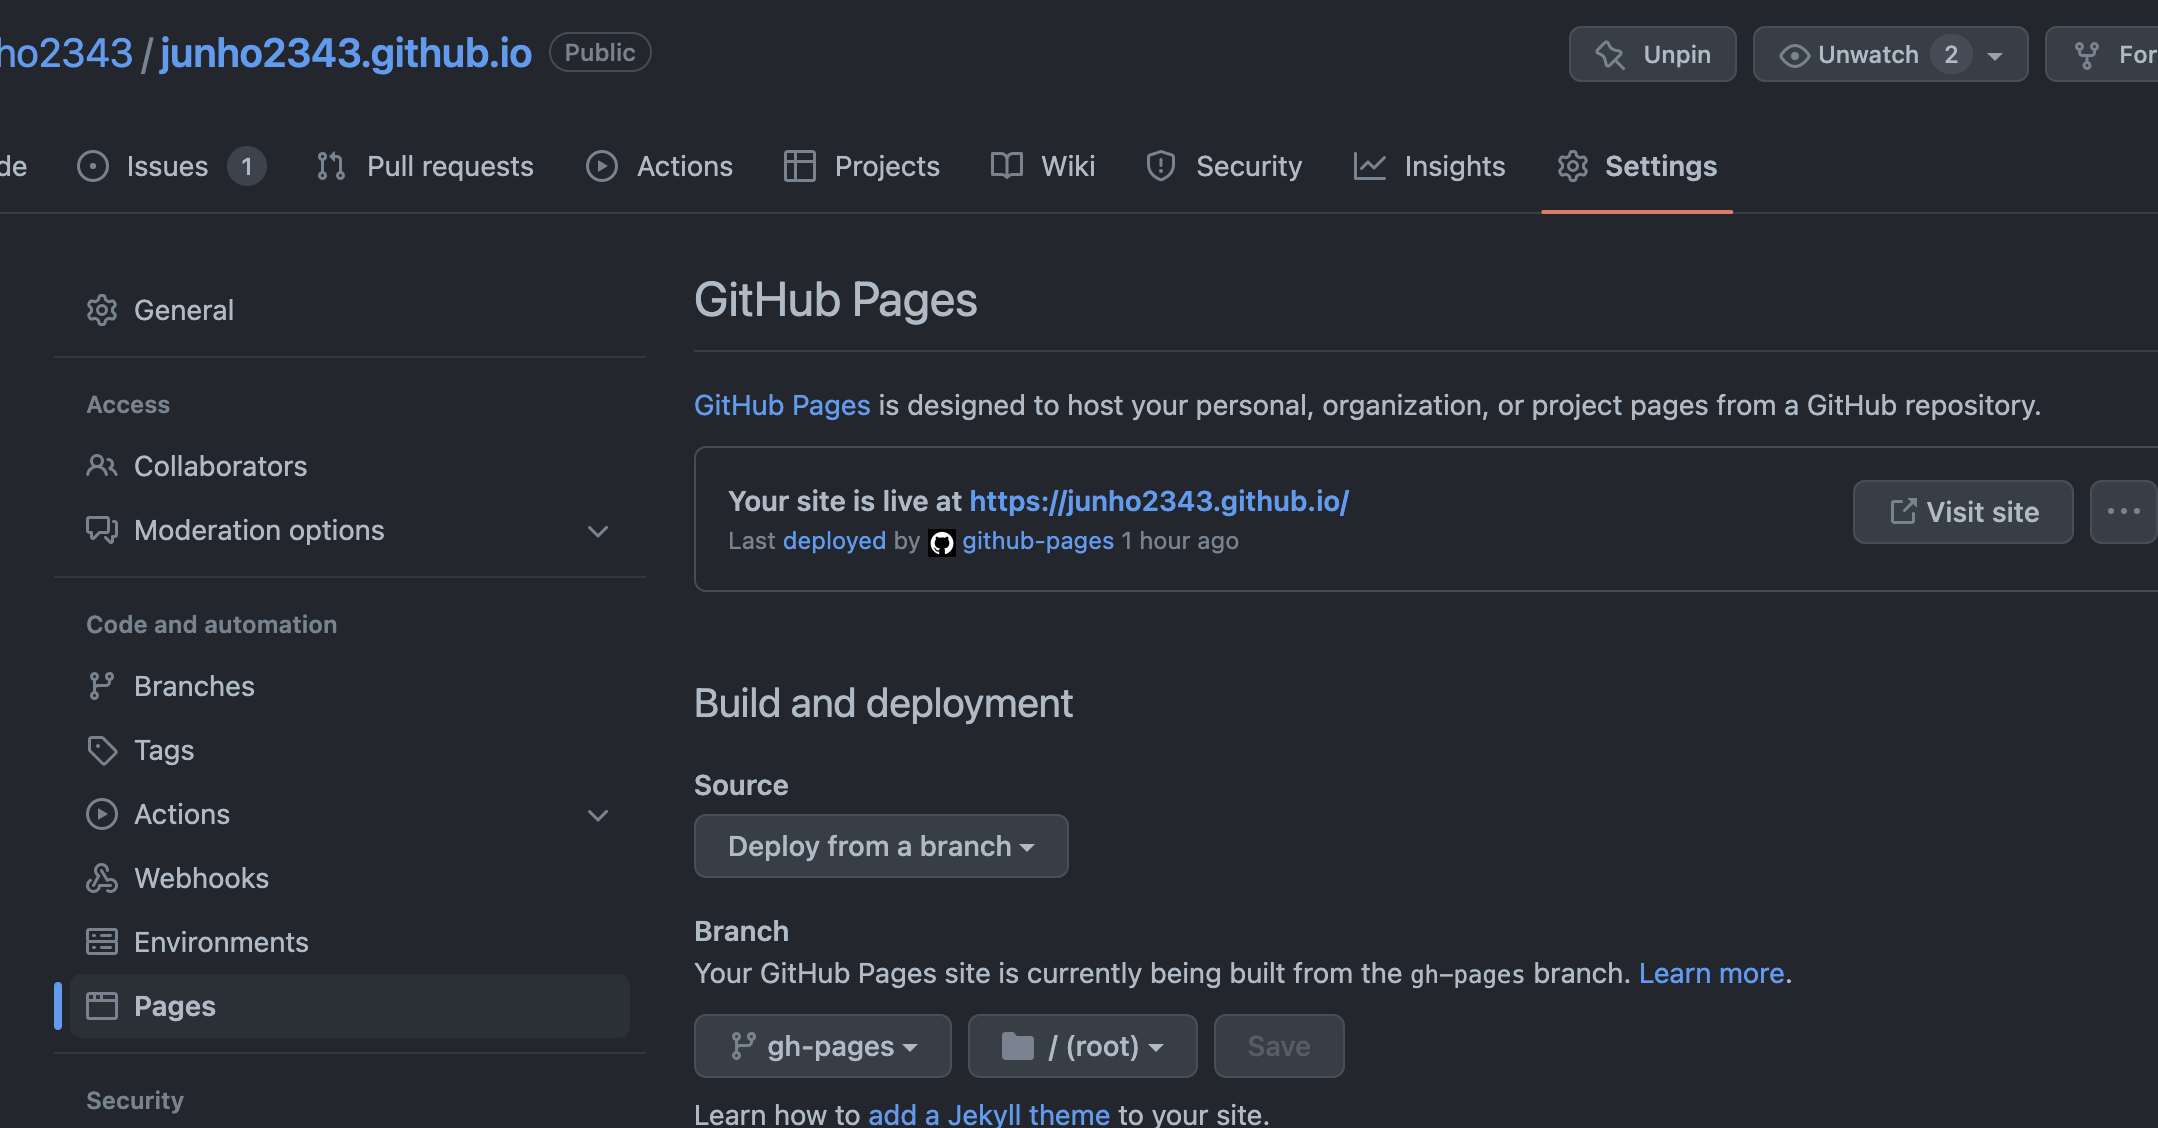Click the Tags label icon
The height and width of the screenshot is (1128, 2158).
point(102,750)
